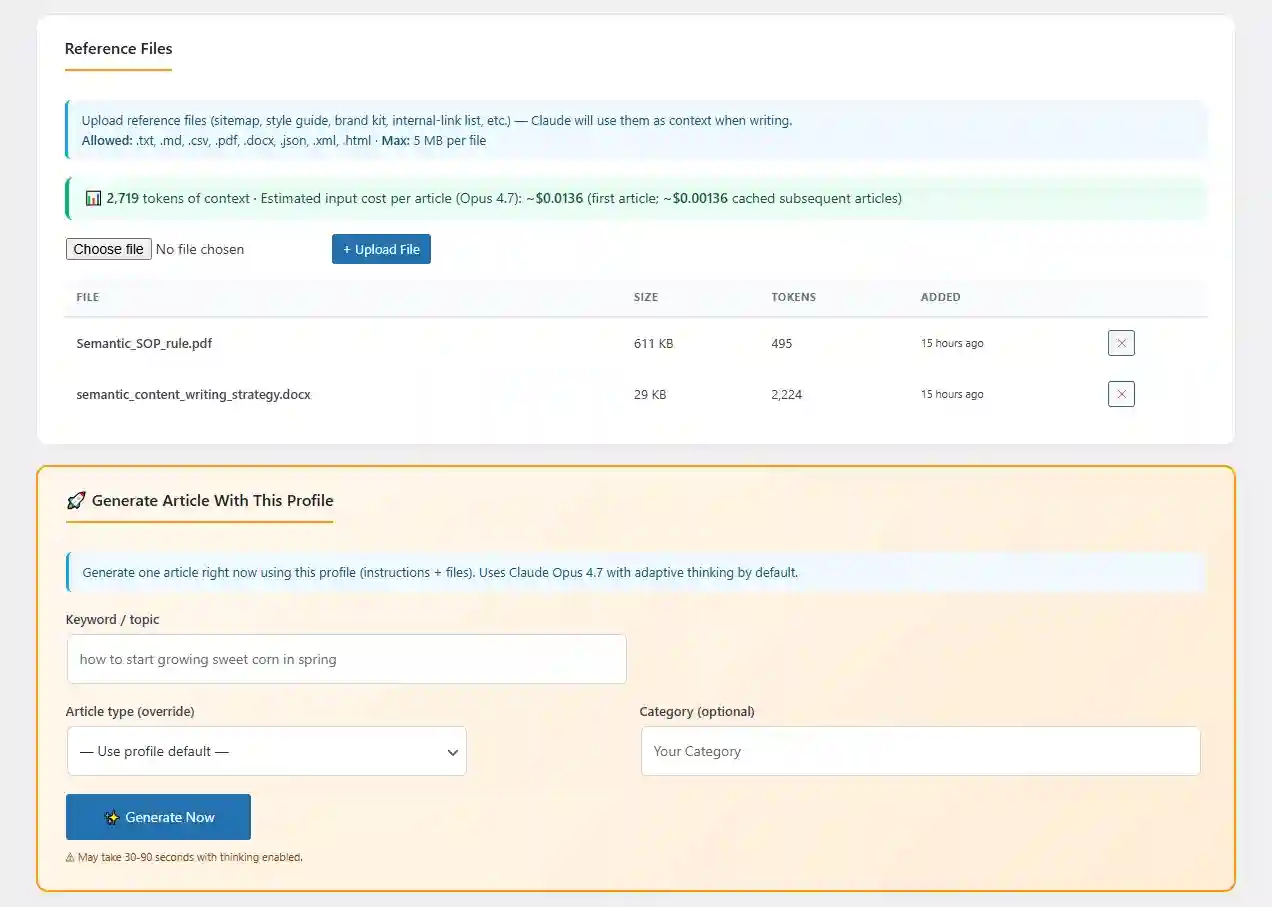Click into the Category text field

(x=920, y=751)
